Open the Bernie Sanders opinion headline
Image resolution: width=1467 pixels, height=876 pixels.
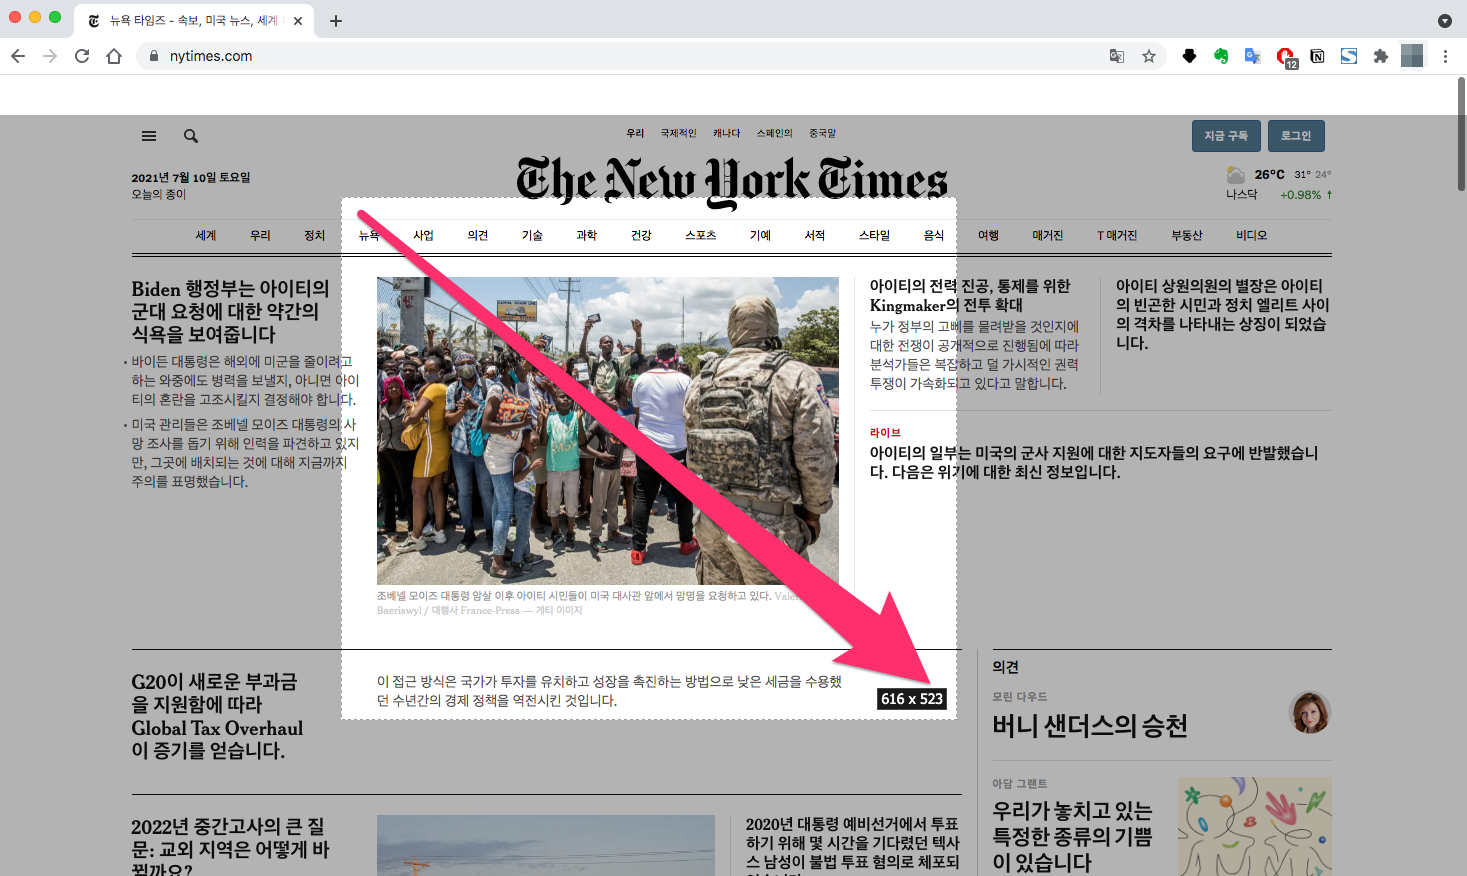[1090, 725]
